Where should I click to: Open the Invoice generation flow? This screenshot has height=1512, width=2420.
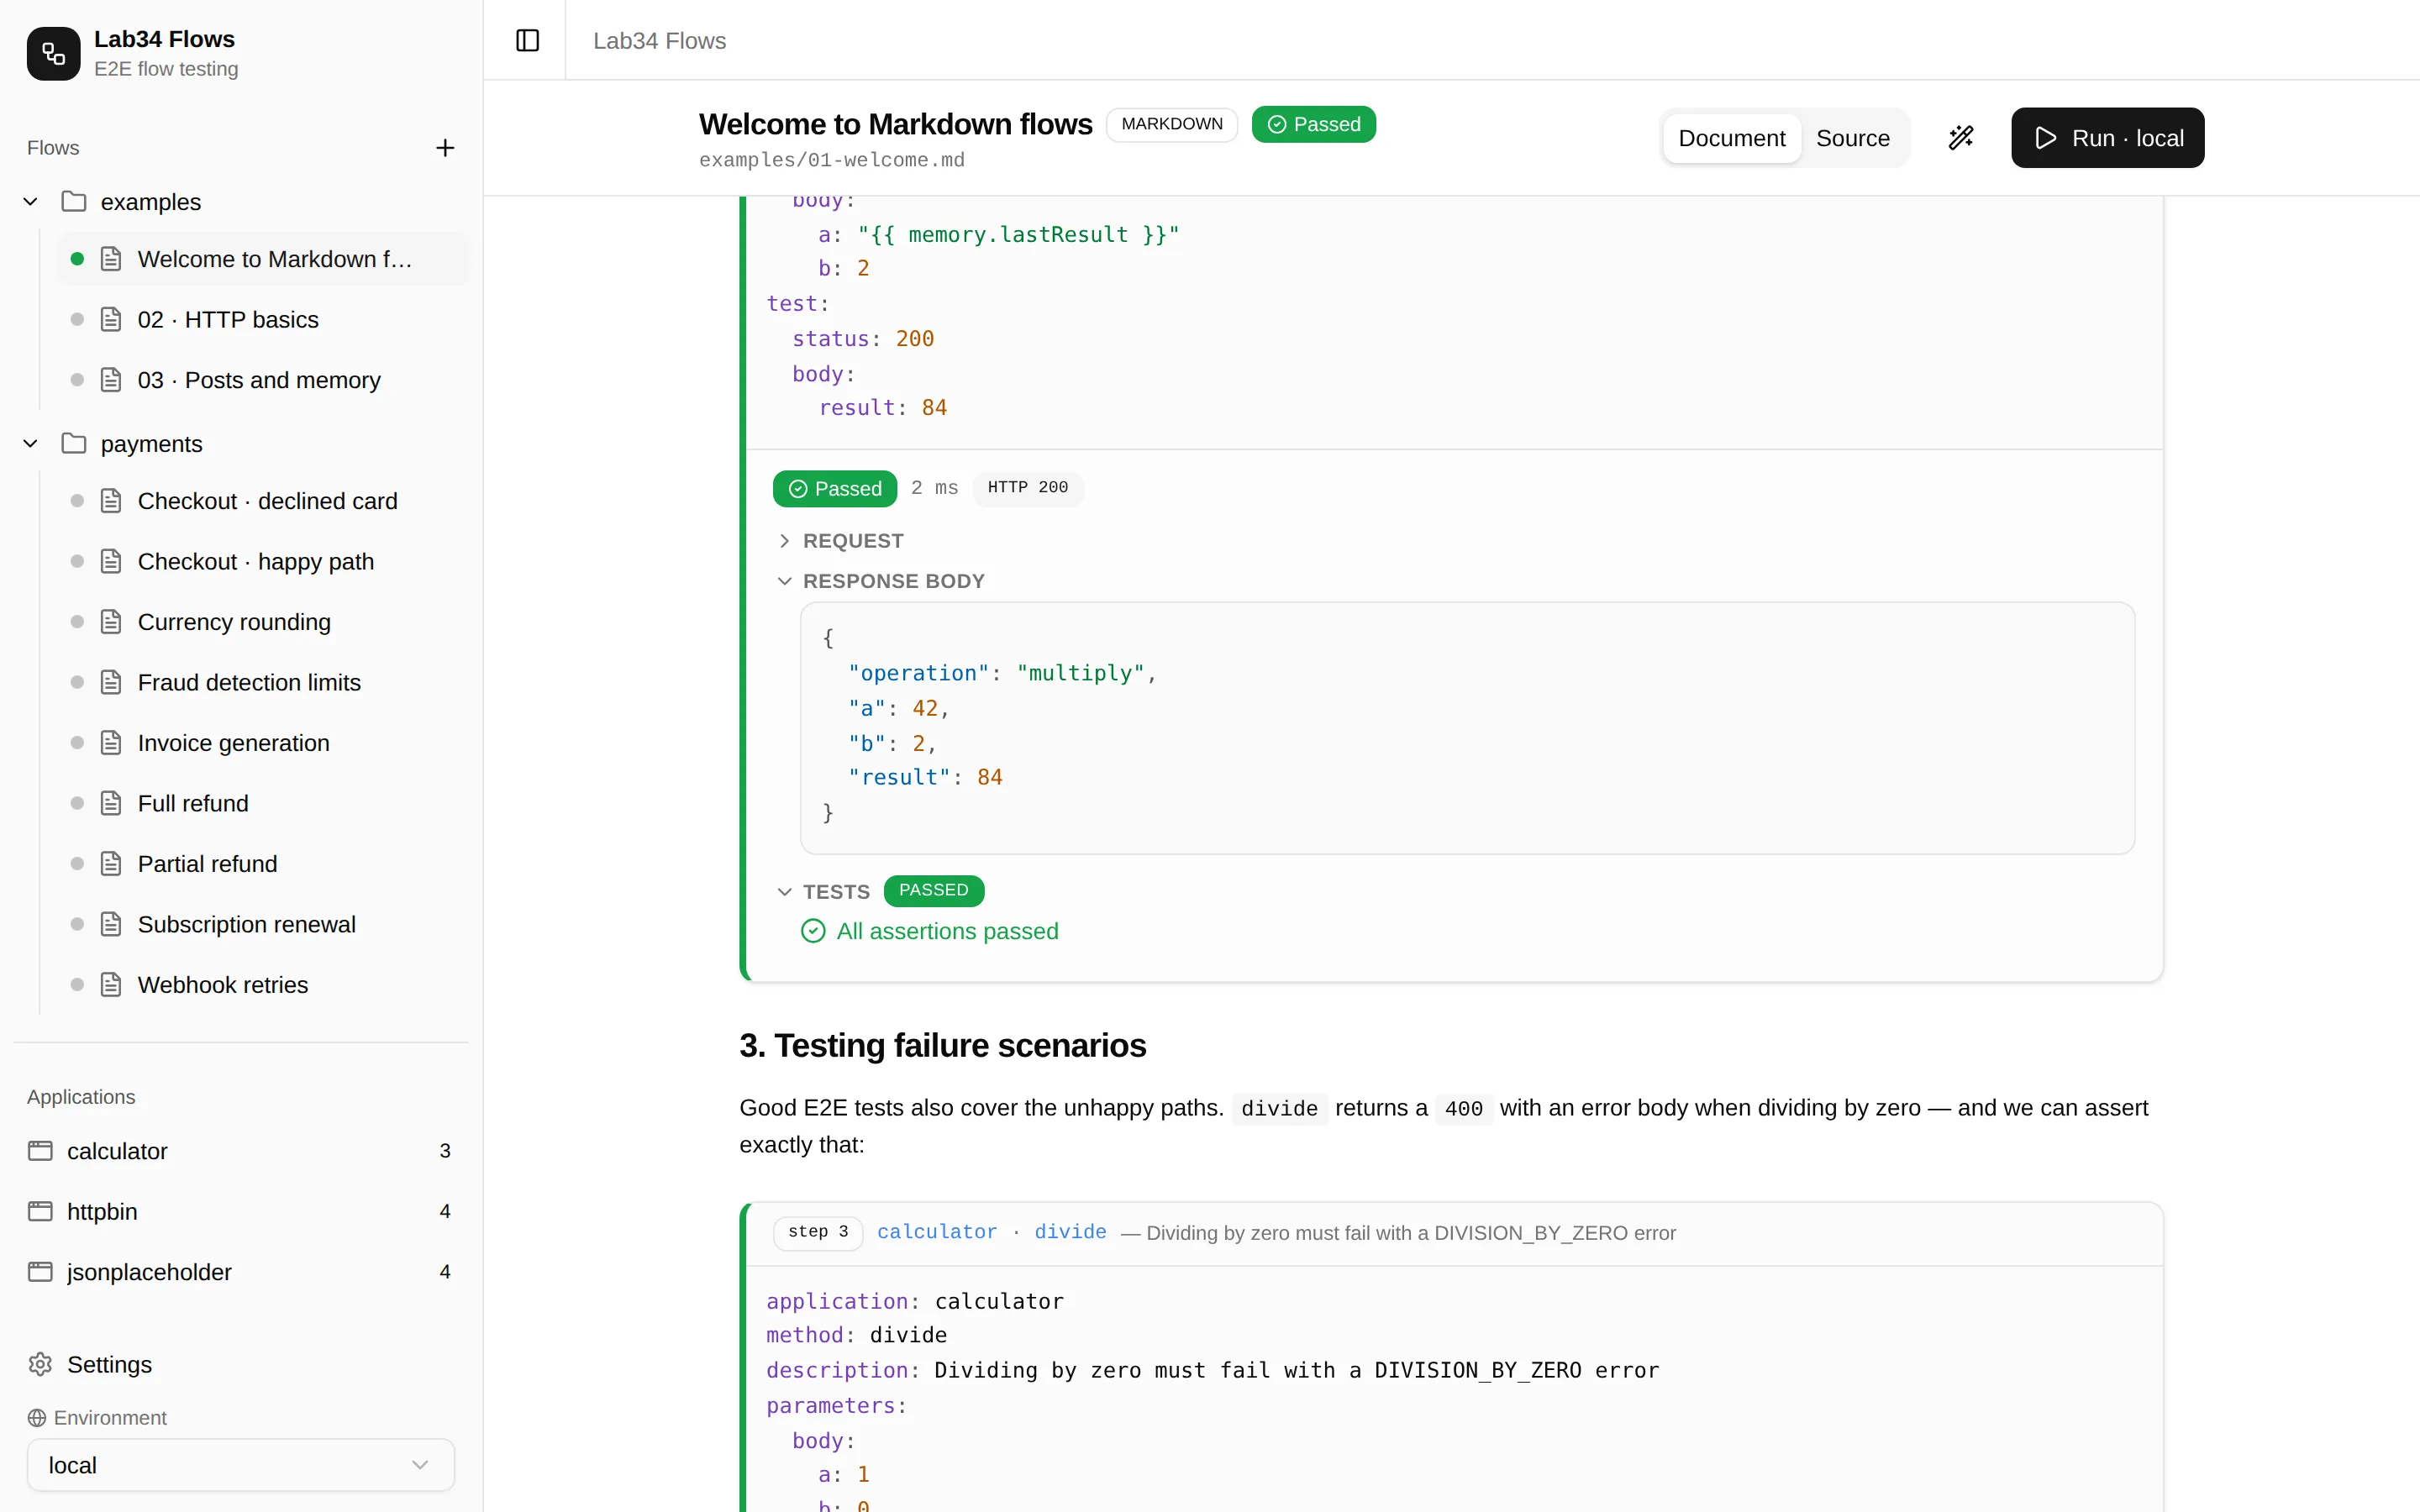pyautogui.click(x=263, y=743)
